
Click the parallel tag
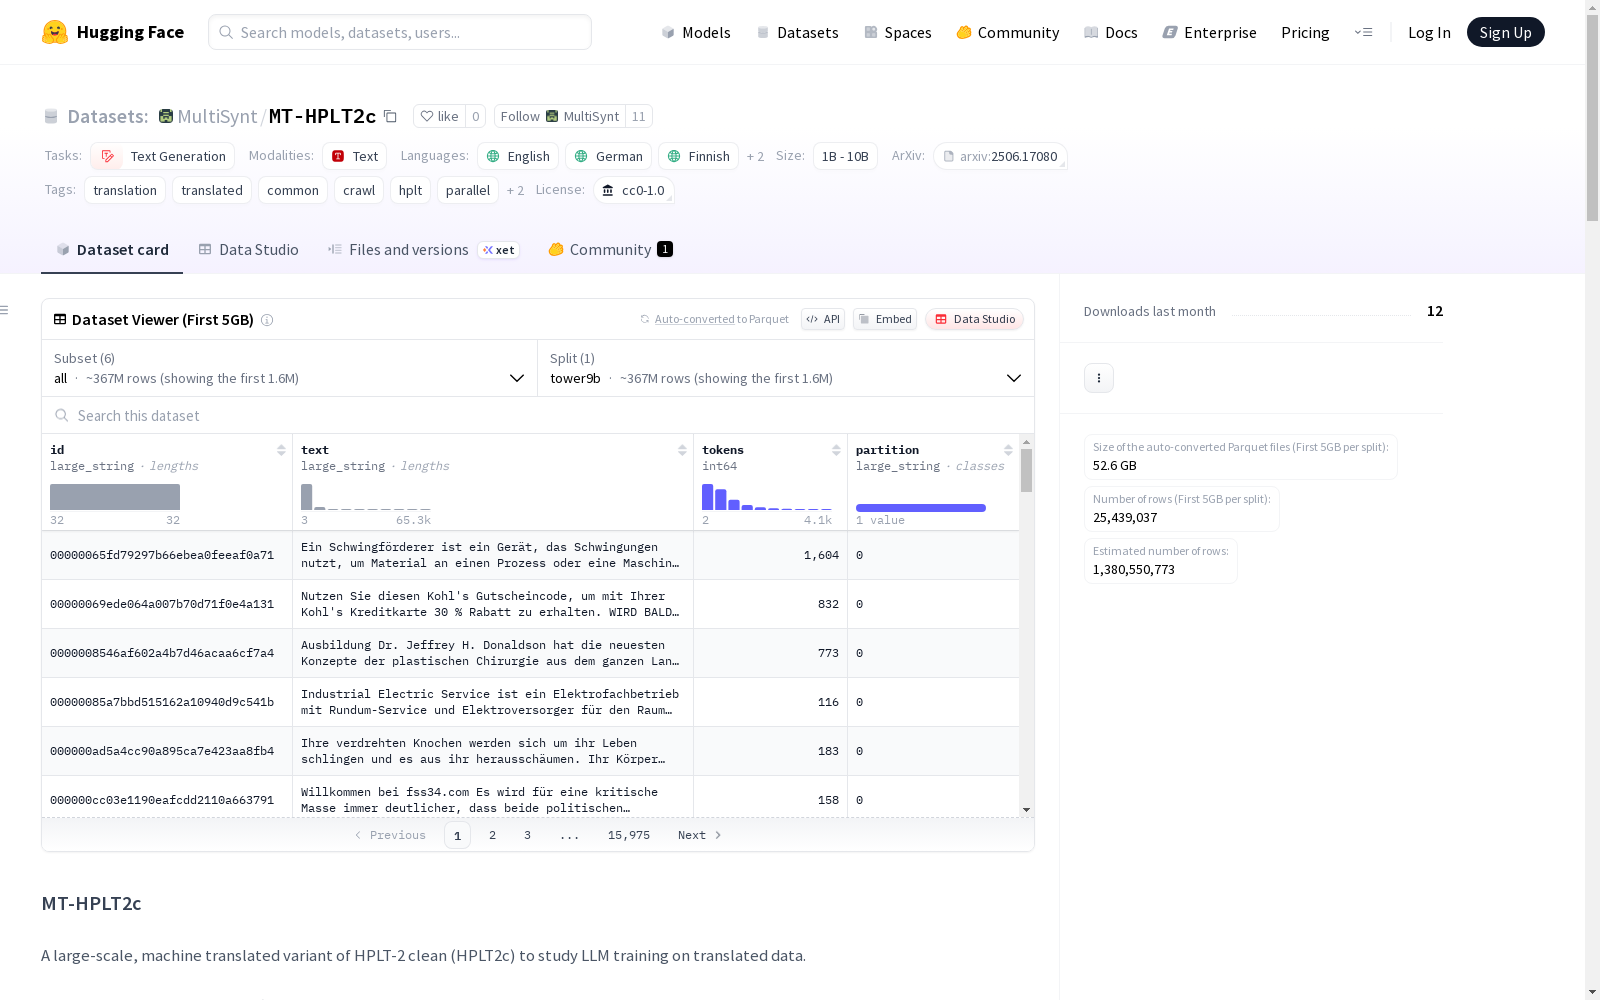coord(468,190)
